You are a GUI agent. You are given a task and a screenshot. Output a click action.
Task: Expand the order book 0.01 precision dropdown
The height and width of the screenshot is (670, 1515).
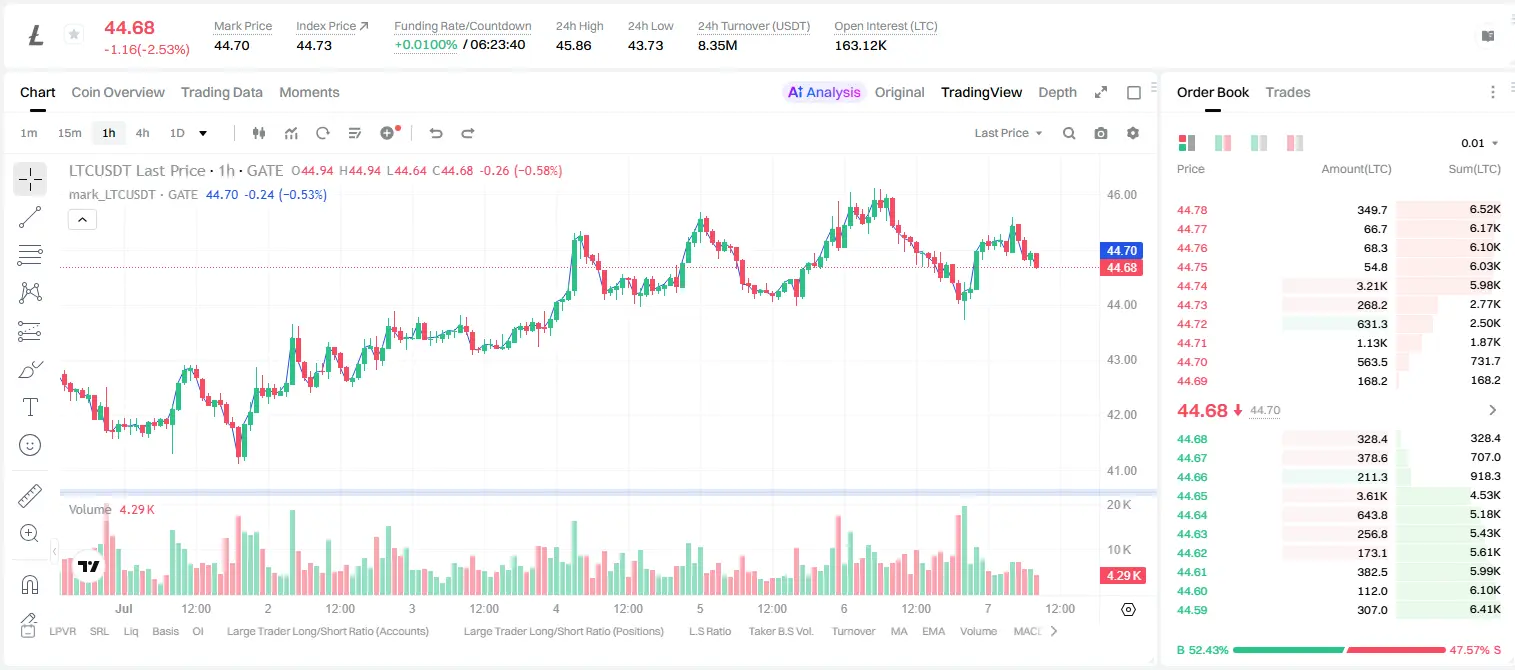[x=1480, y=143]
